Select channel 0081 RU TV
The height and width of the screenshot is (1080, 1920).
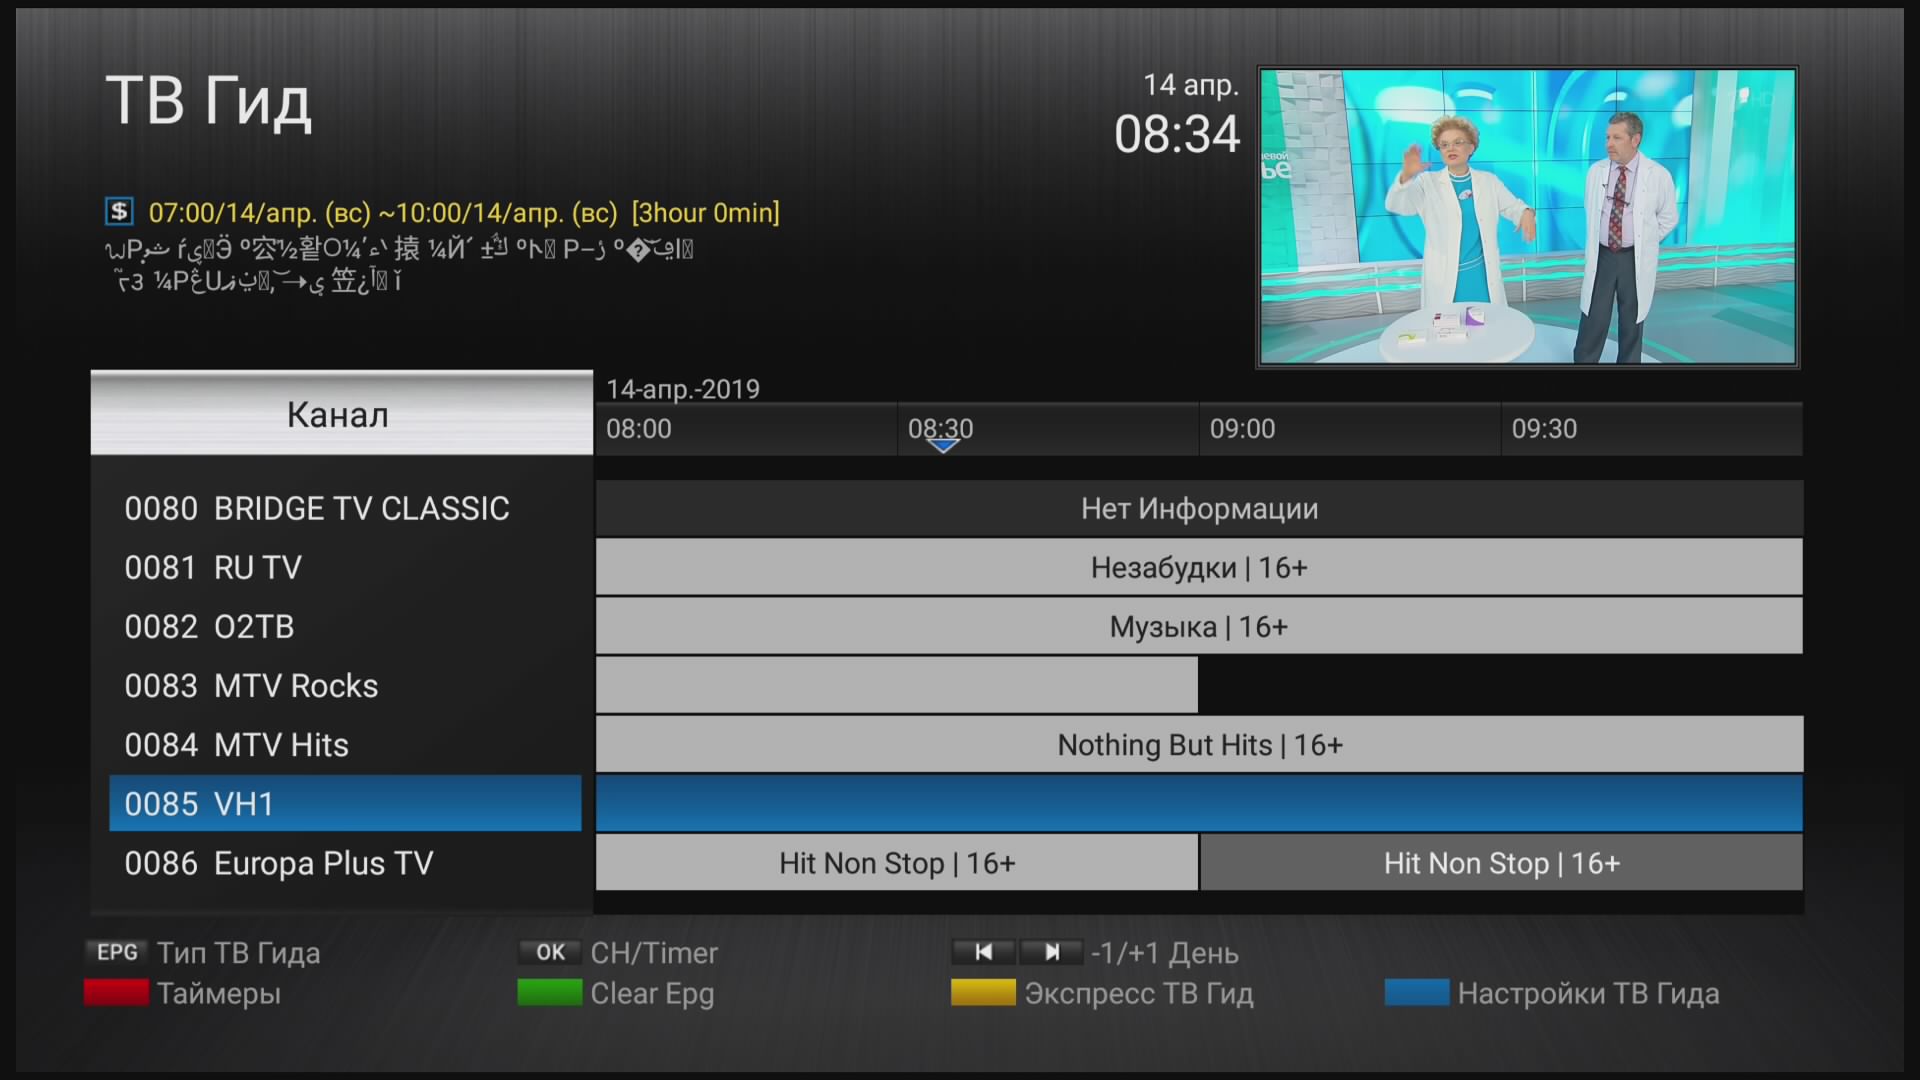coord(345,567)
